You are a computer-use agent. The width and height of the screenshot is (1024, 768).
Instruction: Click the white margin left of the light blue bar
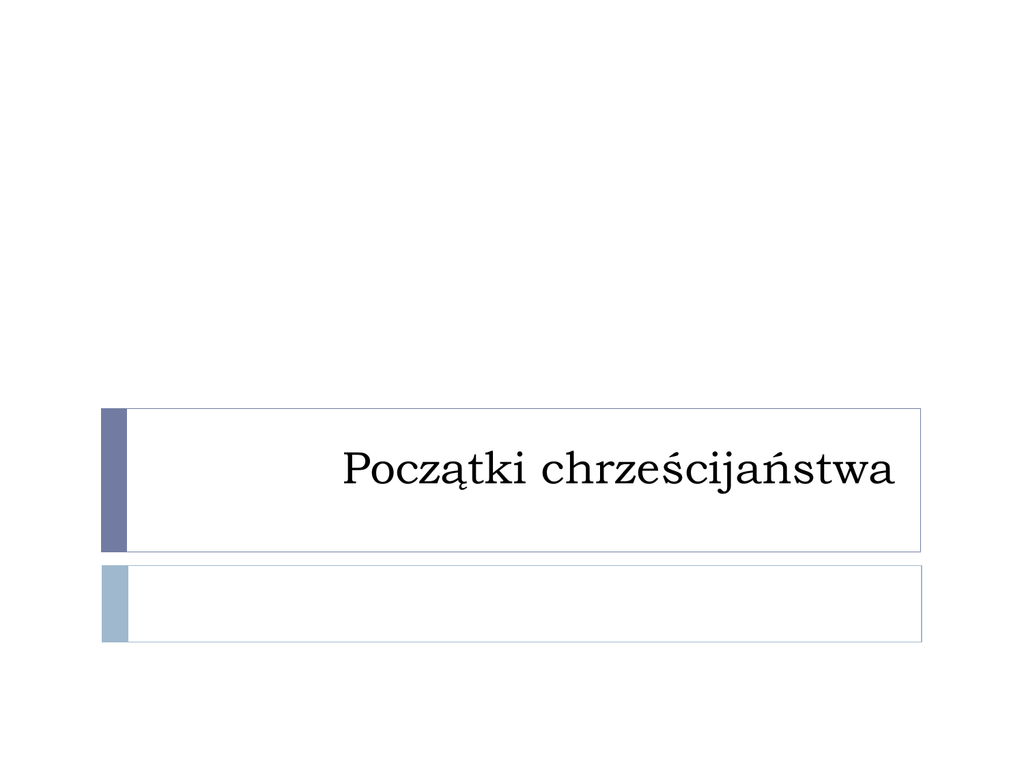pyautogui.click(x=50, y=603)
